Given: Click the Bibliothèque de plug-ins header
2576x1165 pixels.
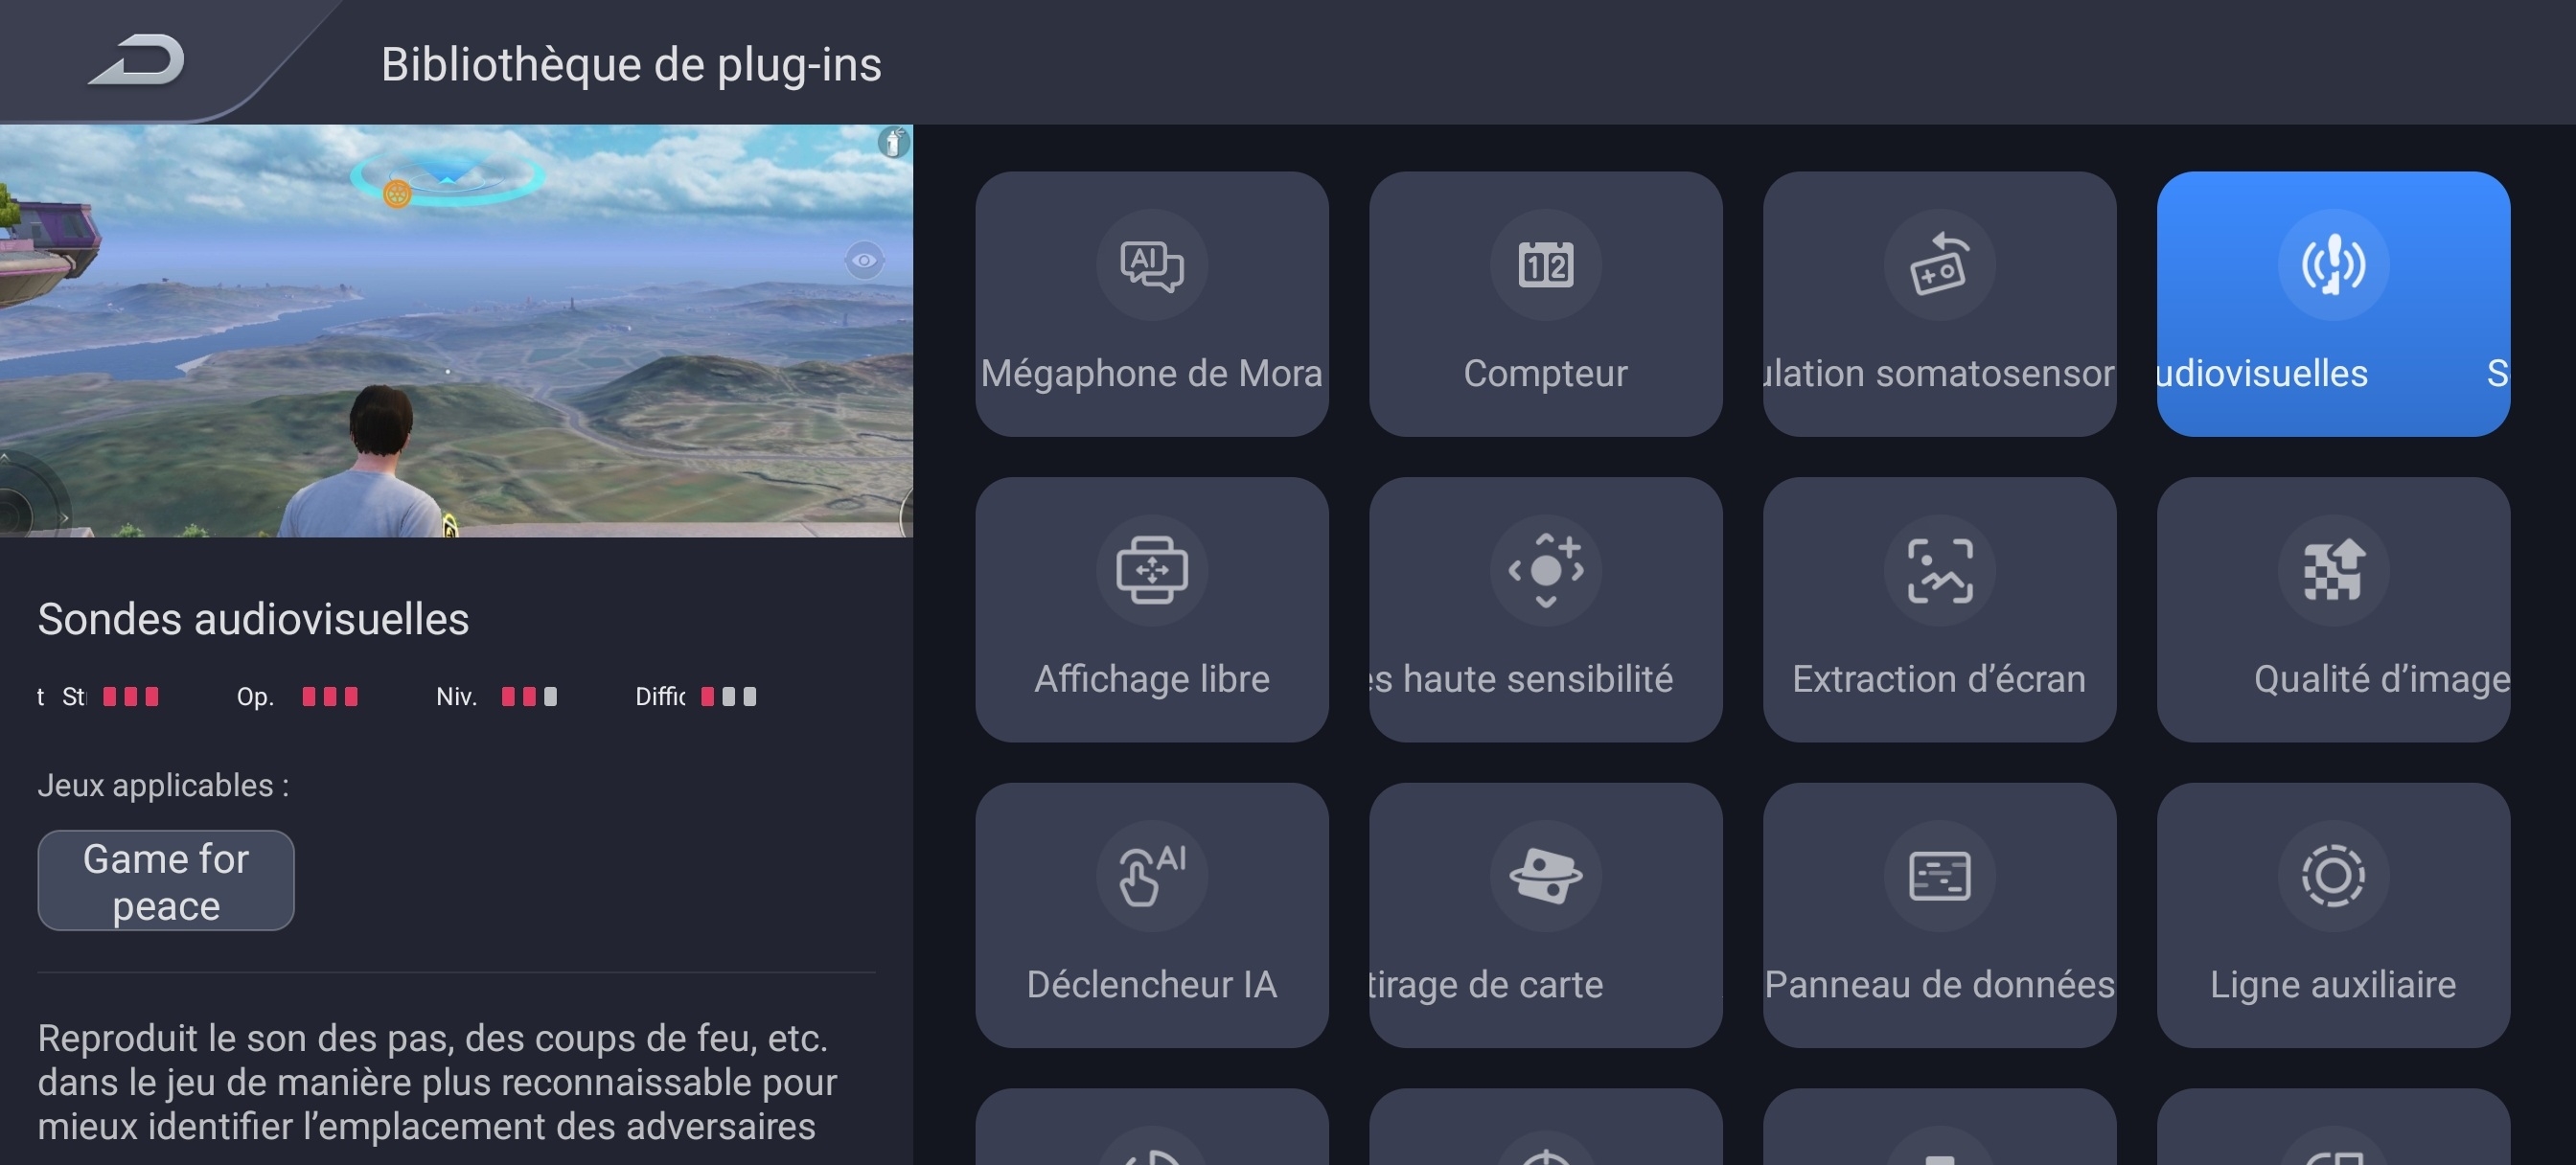Looking at the screenshot, I should coord(630,64).
